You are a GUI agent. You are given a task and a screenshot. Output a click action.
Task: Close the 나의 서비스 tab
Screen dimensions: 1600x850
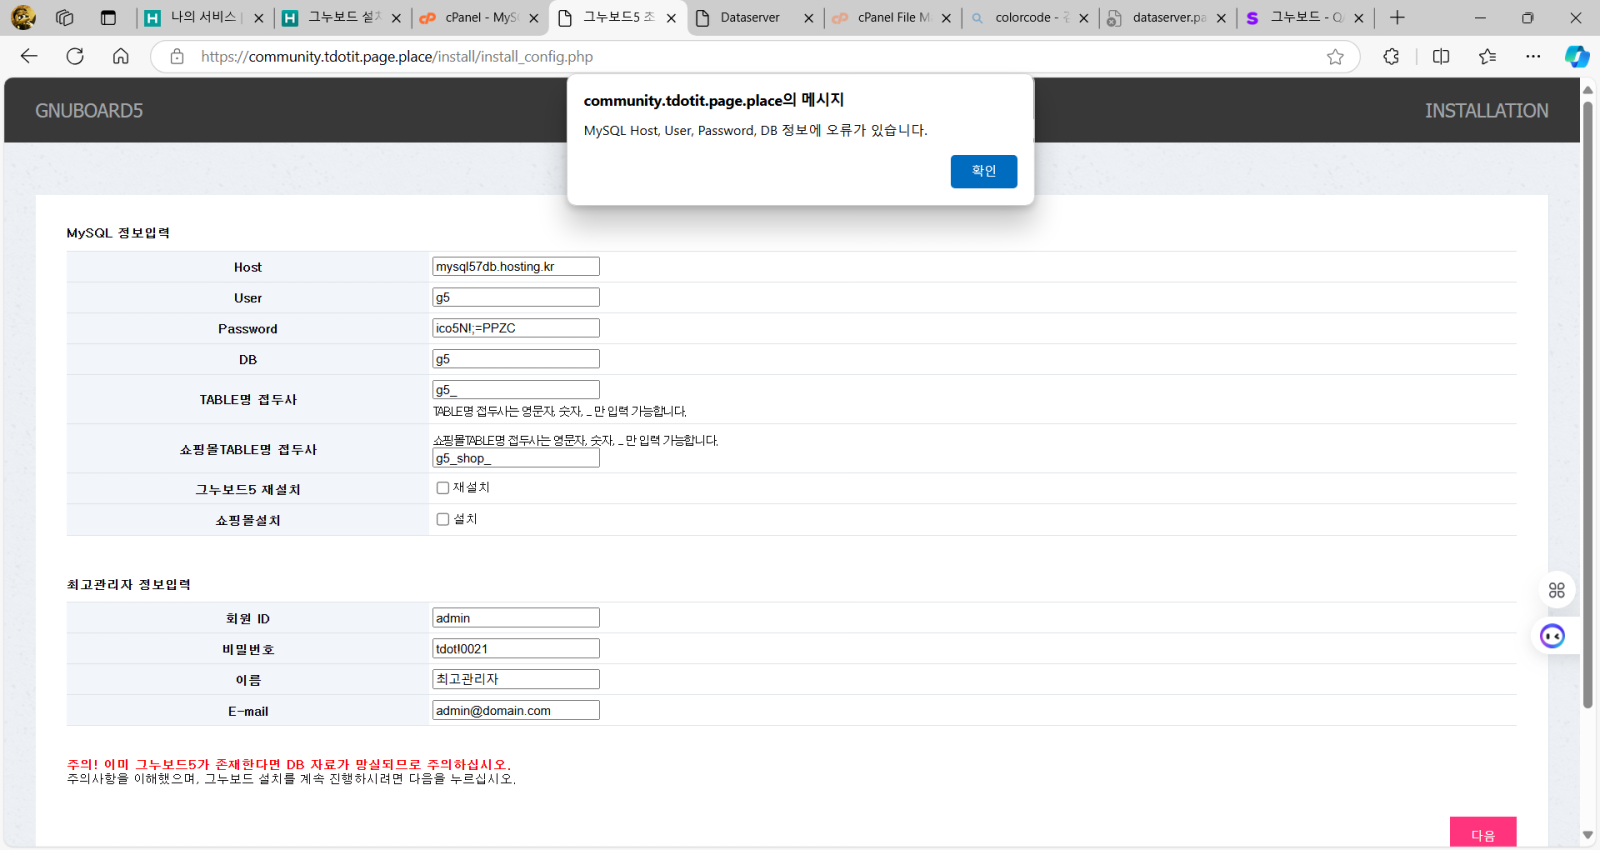(x=259, y=18)
